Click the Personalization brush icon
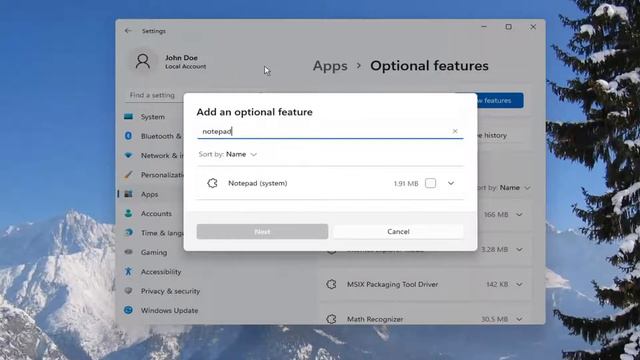The height and width of the screenshot is (360, 640). click(x=129, y=175)
